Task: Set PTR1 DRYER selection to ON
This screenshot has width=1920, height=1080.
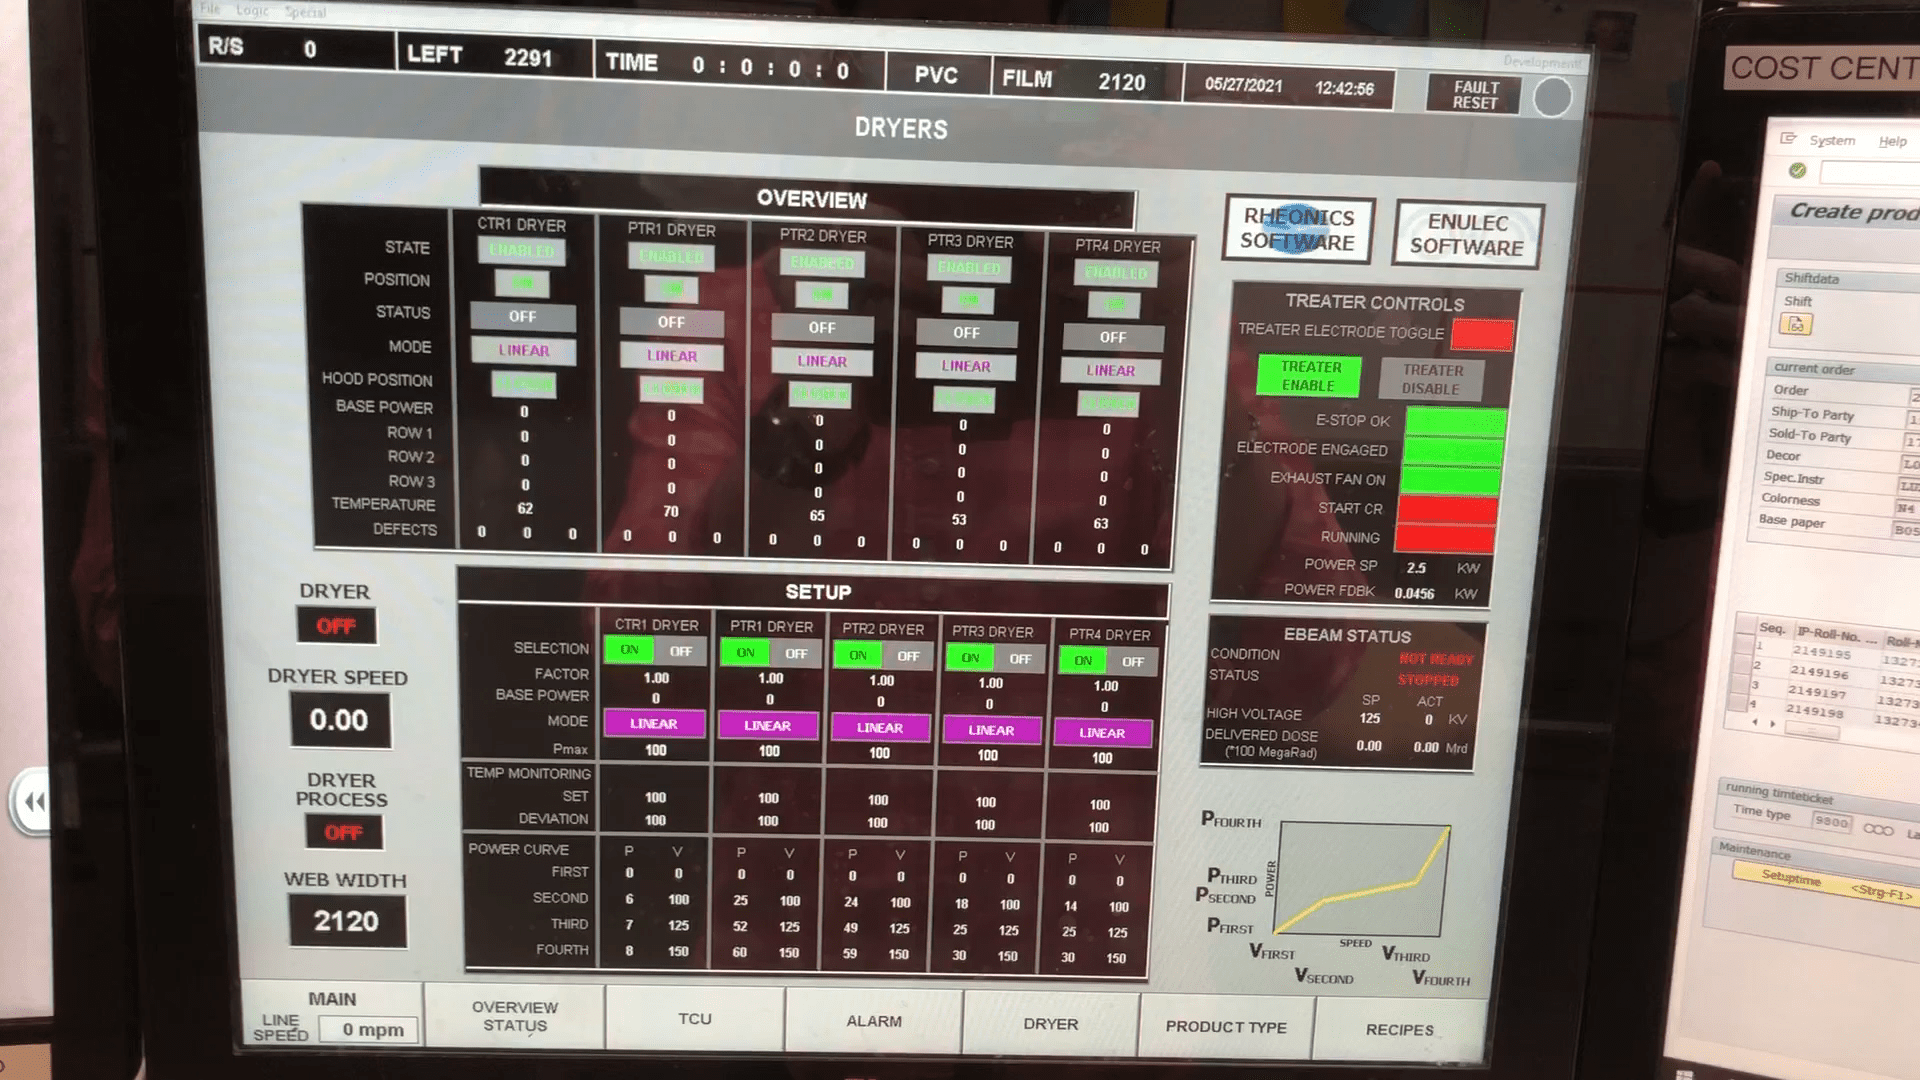Action: click(x=745, y=653)
